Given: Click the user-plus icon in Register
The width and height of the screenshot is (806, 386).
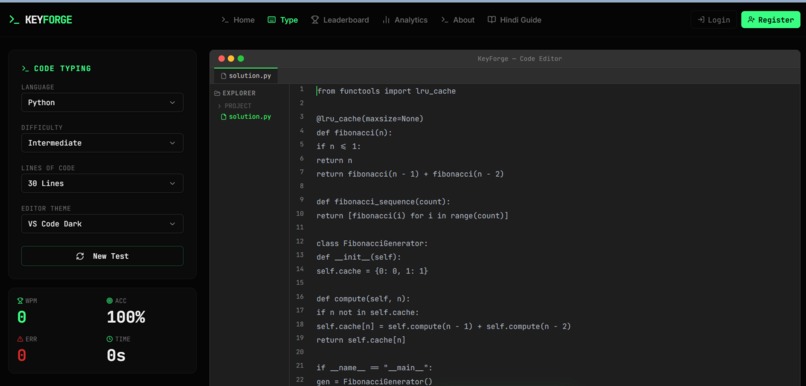Looking at the screenshot, I should [751, 20].
